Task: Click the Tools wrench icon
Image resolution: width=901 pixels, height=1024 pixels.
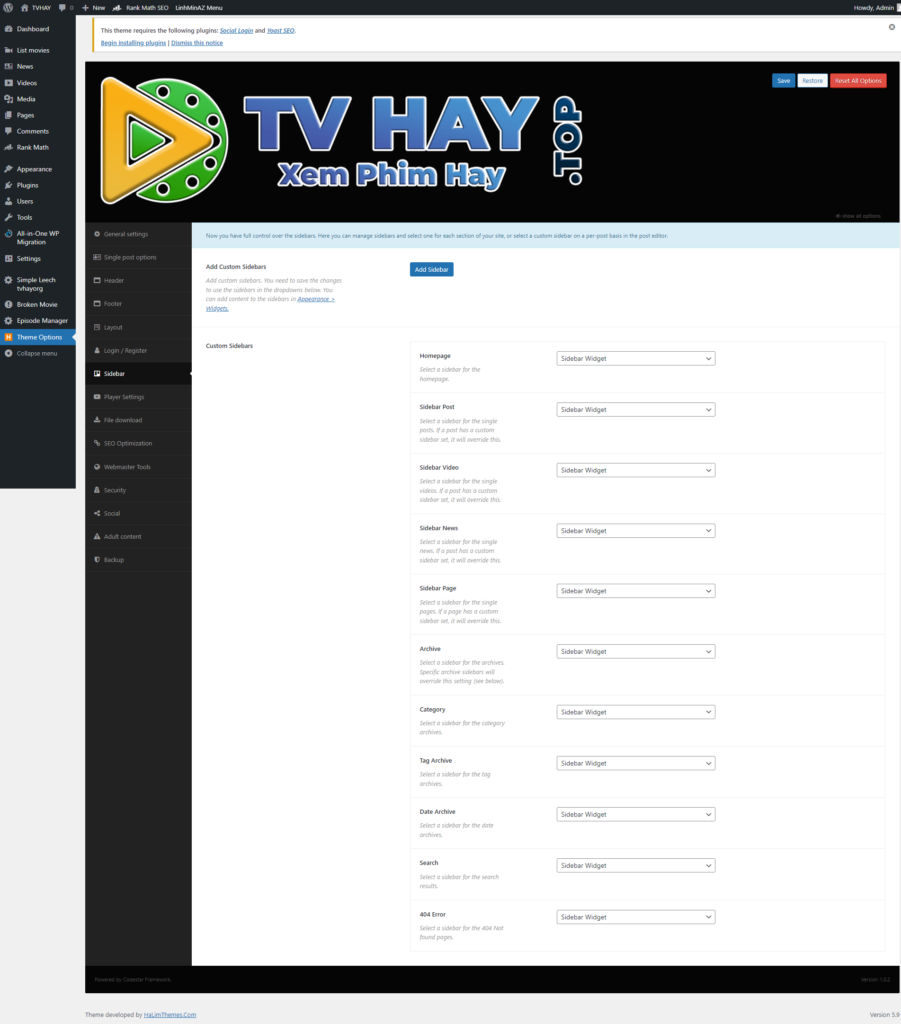Action: pyautogui.click(x=8, y=217)
